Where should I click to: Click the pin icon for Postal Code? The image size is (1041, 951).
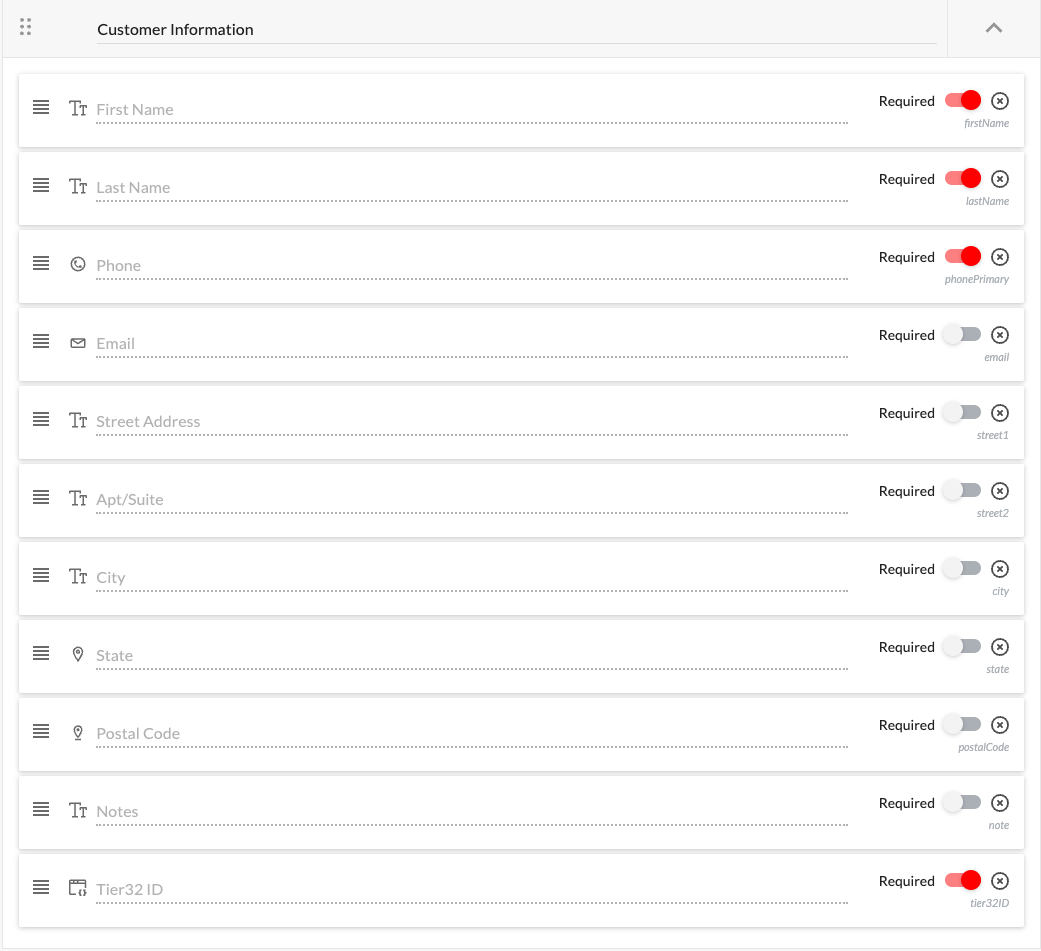[x=78, y=733]
